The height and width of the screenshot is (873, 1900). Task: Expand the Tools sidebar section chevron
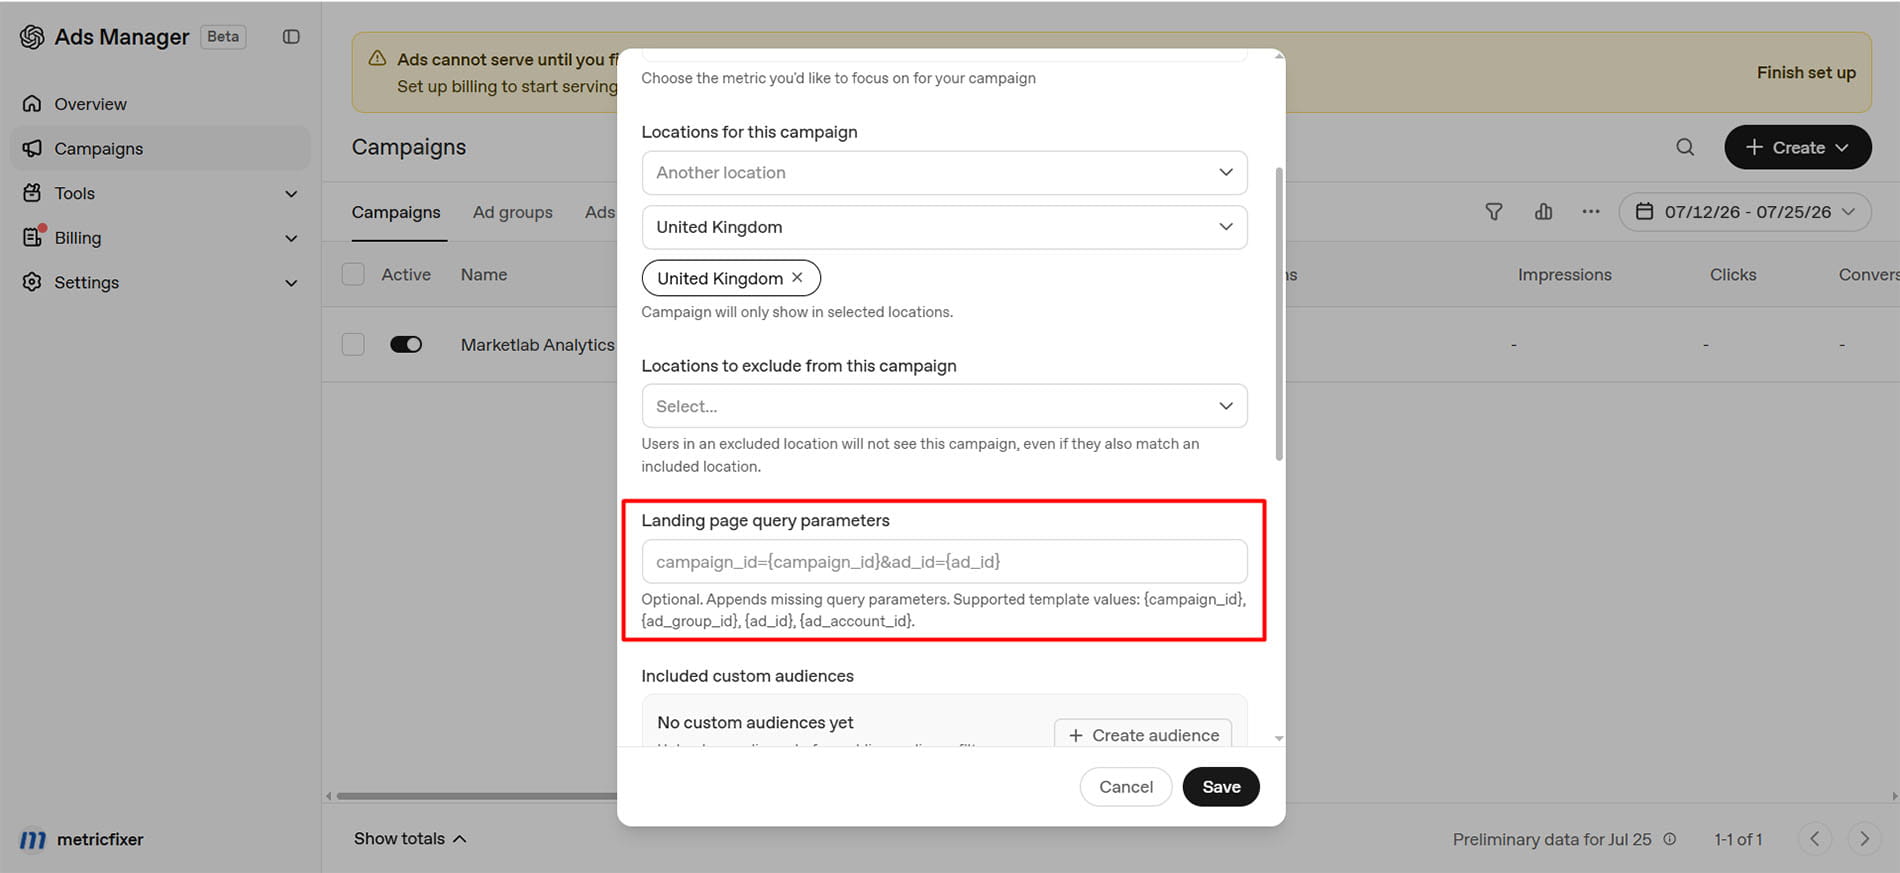(291, 193)
